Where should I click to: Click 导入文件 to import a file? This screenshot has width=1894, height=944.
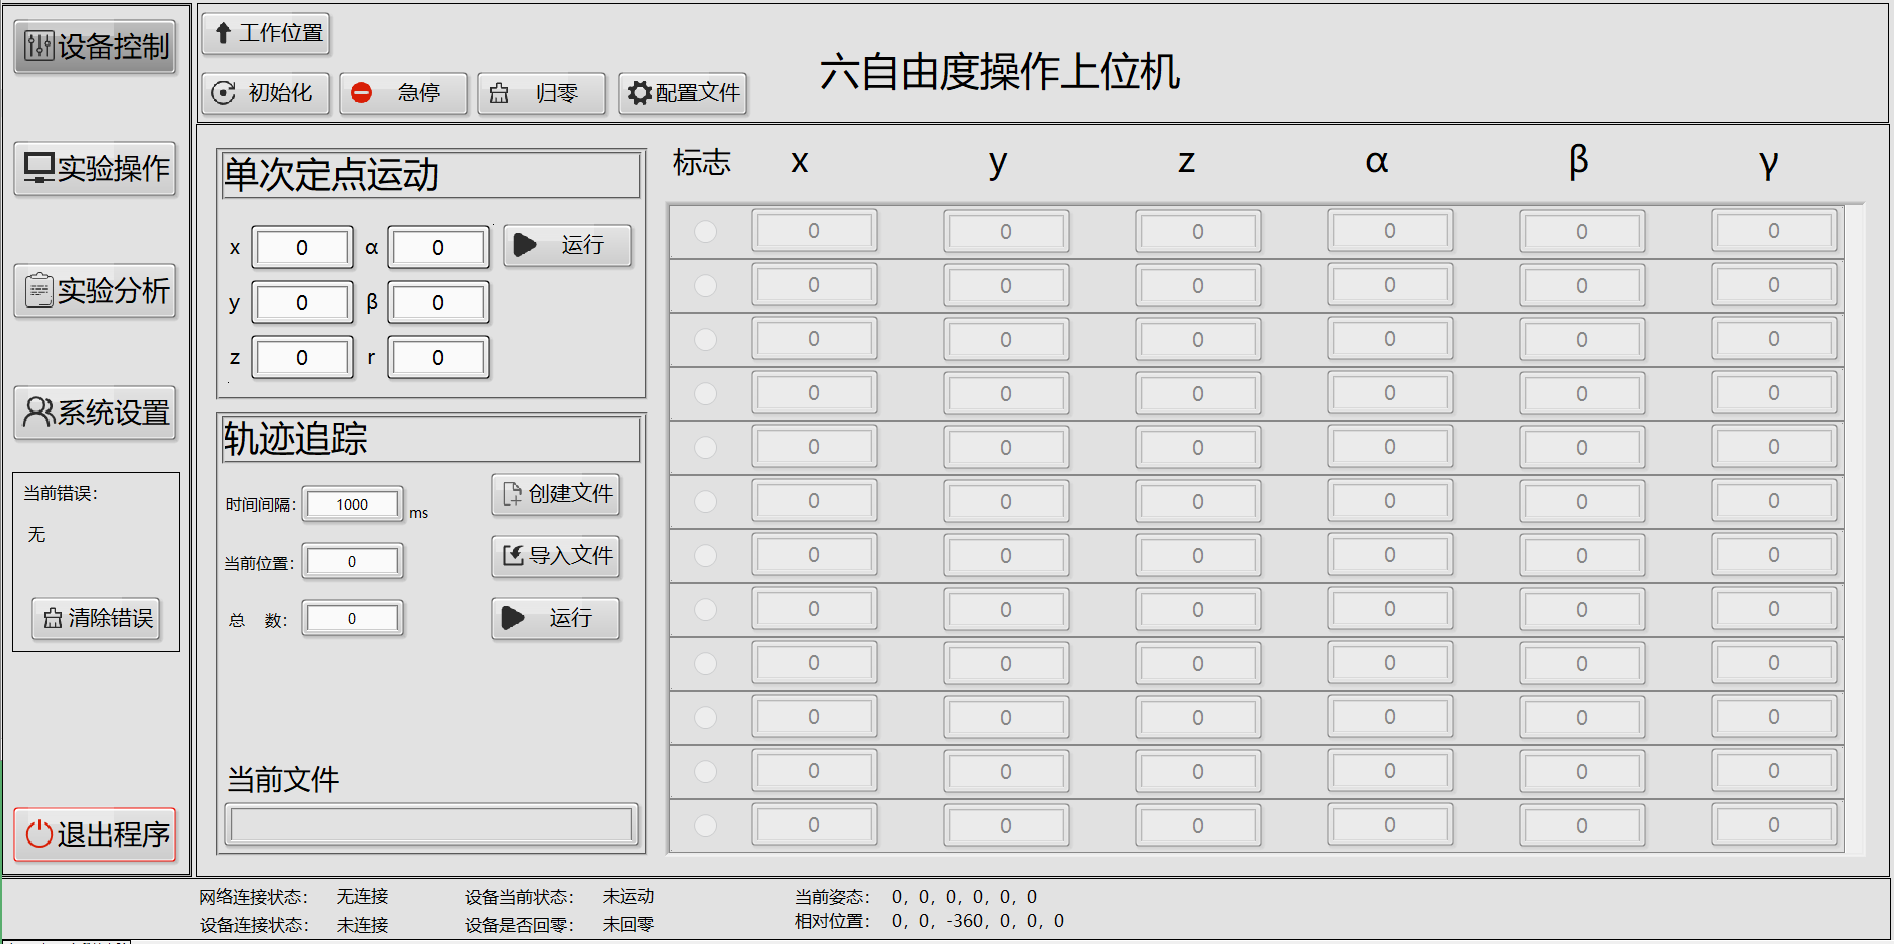pos(556,556)
